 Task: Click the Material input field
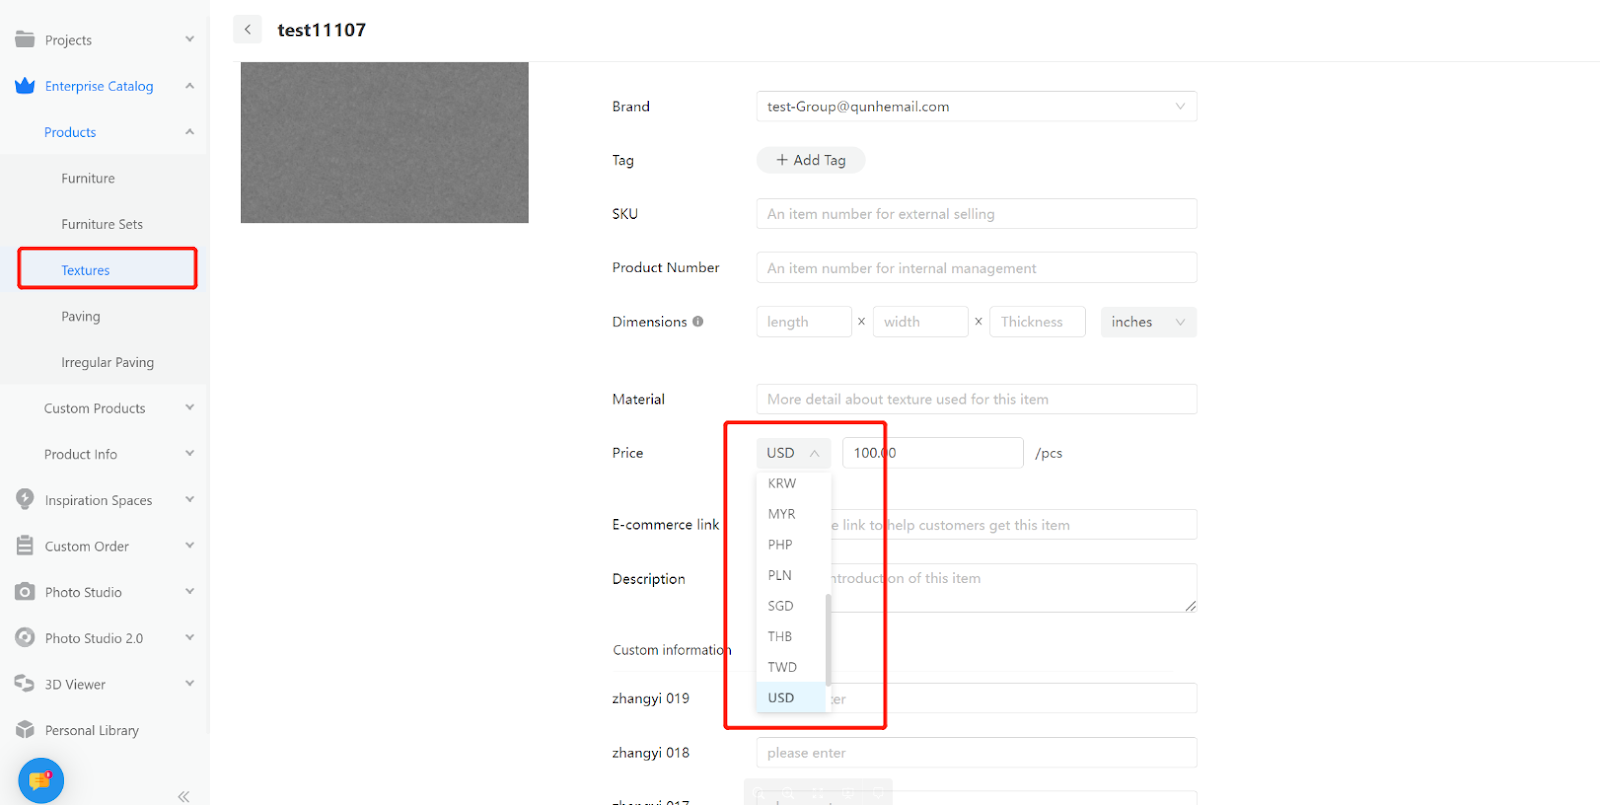976,399
